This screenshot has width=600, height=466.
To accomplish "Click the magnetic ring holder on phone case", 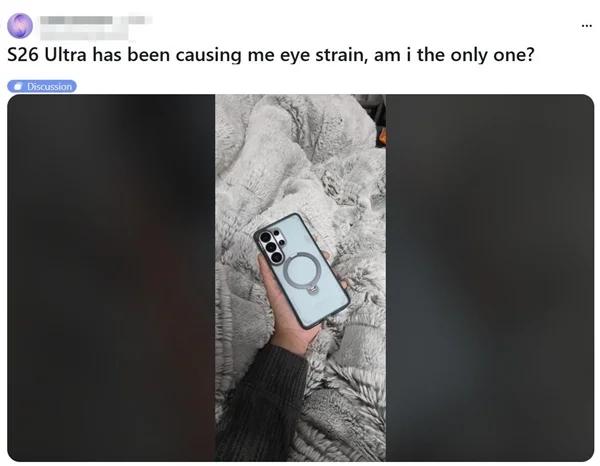I will point(300,270).
